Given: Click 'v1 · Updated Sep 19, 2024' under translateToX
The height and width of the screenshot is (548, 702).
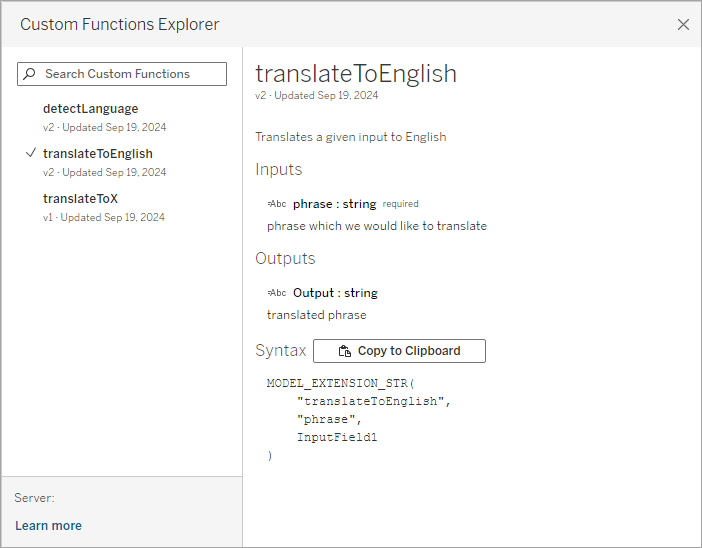Looking at the screenshot, I should [x=104, y=218].
